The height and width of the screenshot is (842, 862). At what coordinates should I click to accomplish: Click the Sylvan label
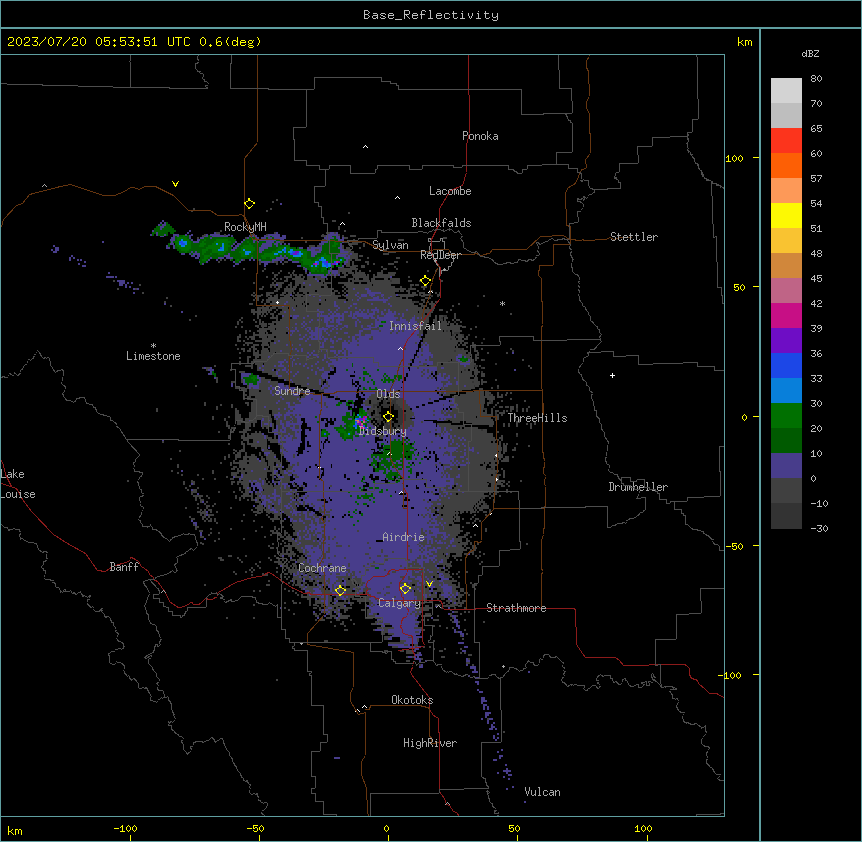[390, 245]
